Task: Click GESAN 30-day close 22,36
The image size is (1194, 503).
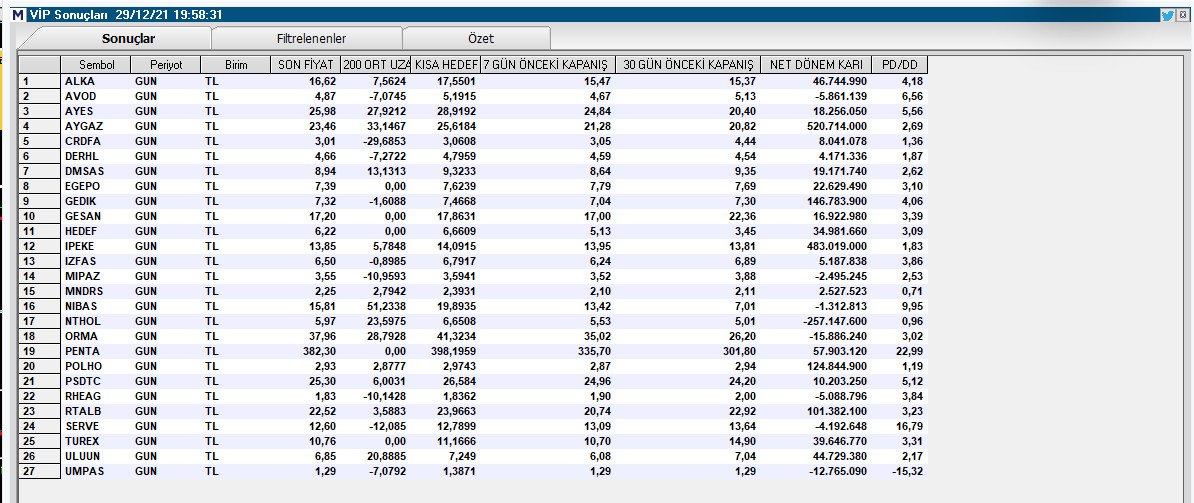Action: pyautogui.click(x=742, y=216)
